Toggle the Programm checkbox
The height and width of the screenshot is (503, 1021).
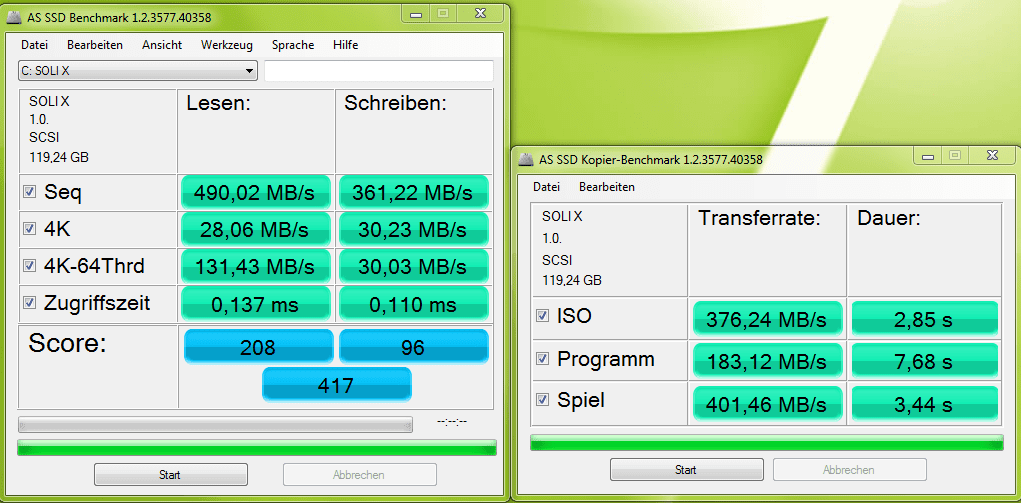point(542,359)
